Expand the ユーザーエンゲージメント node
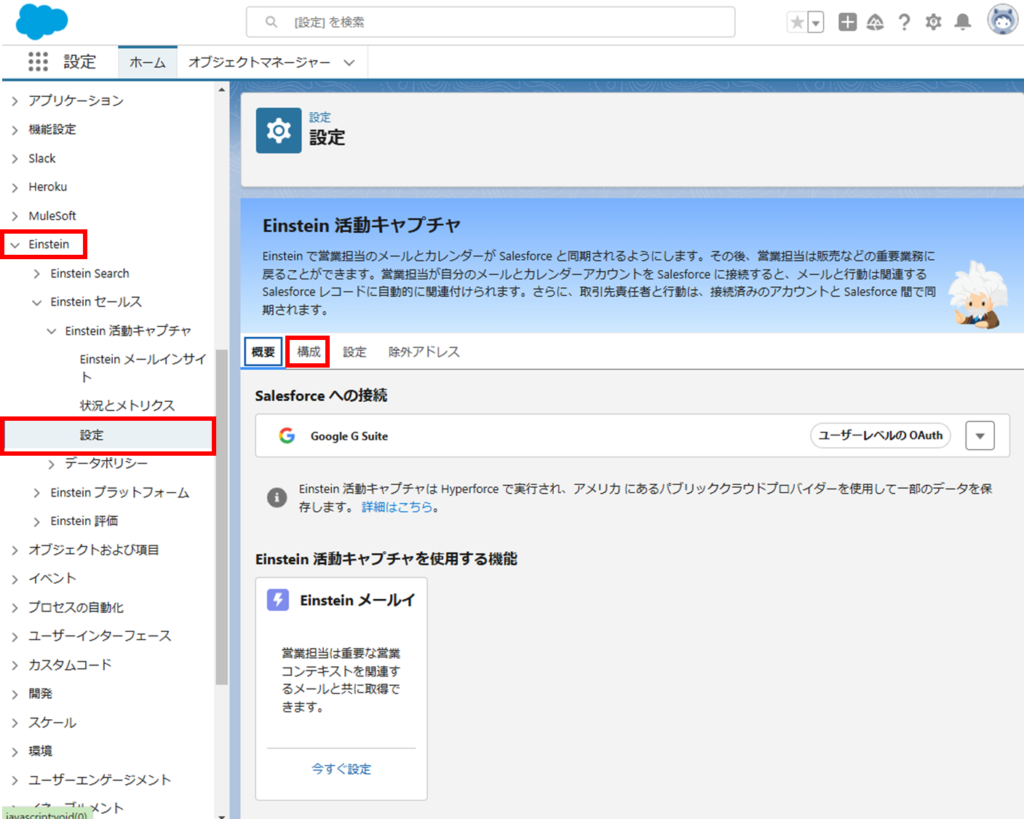1024x819 pixels. coord(14,780)
